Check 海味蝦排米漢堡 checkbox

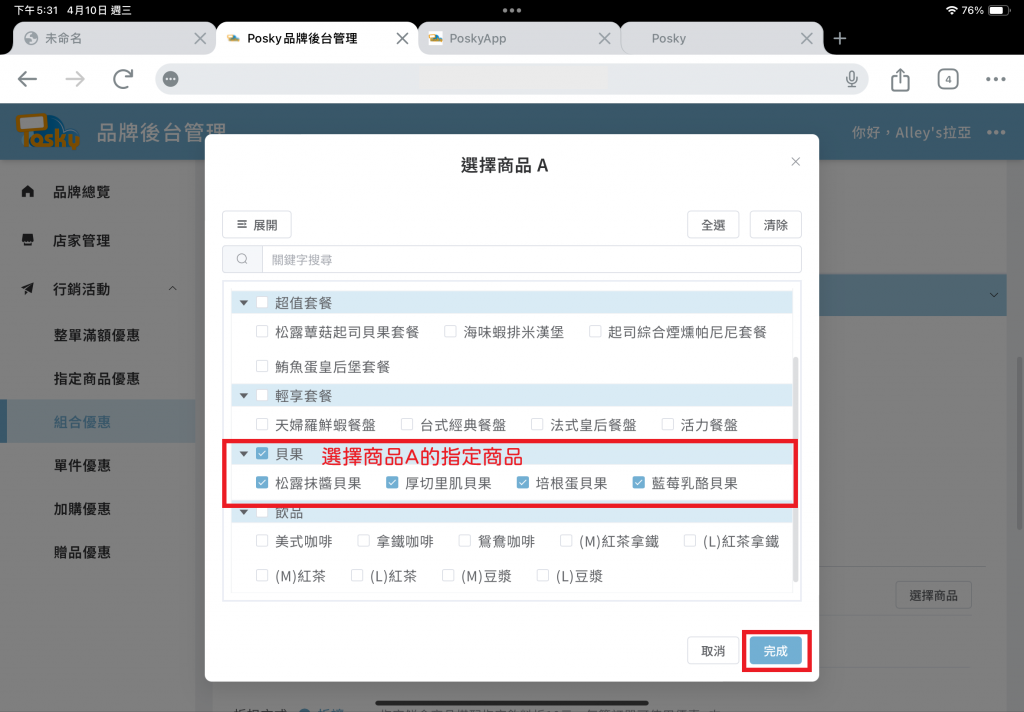point(450,331)
